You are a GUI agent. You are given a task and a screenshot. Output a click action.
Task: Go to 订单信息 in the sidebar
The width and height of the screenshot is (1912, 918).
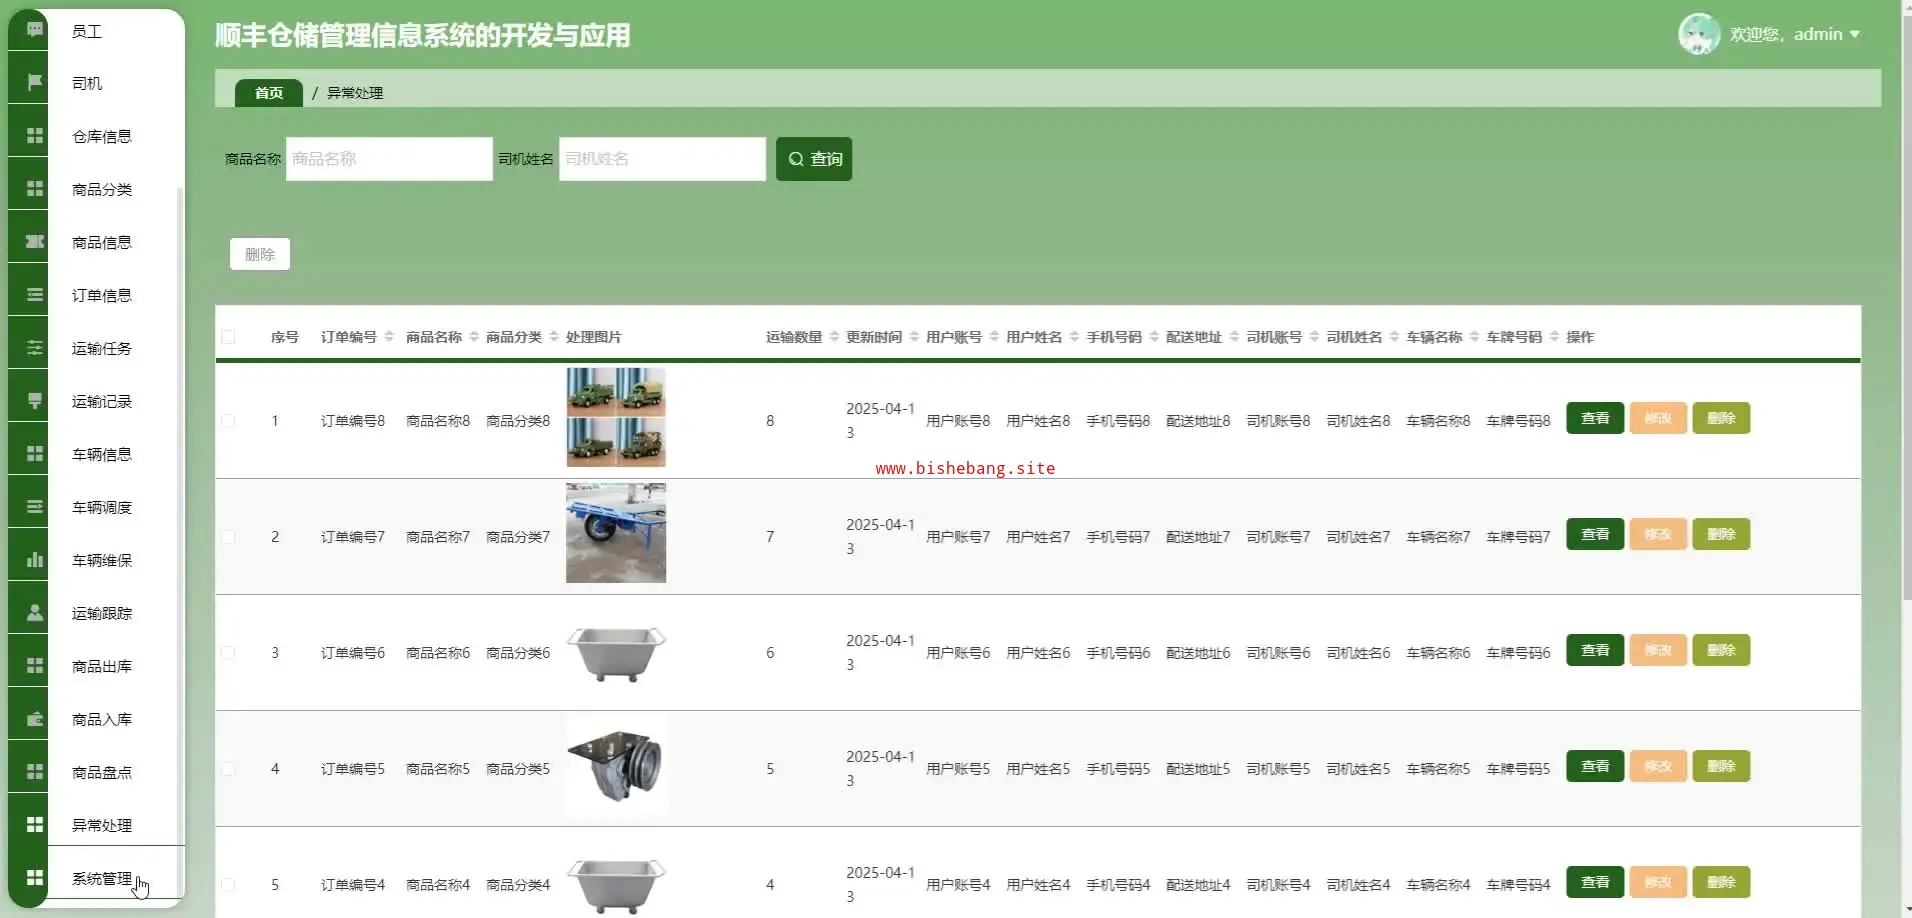[x=101, y=295]
